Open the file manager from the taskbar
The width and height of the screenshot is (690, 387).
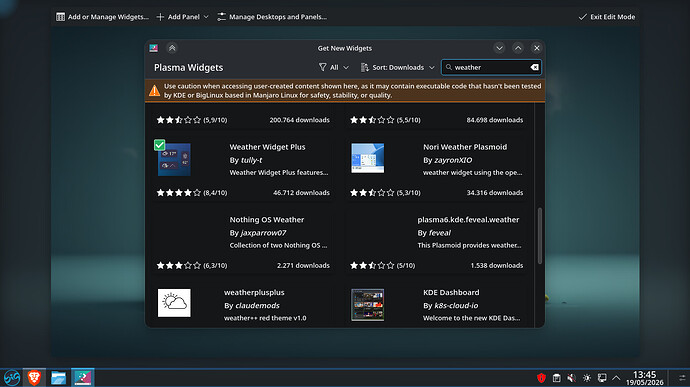coord(58,377)
